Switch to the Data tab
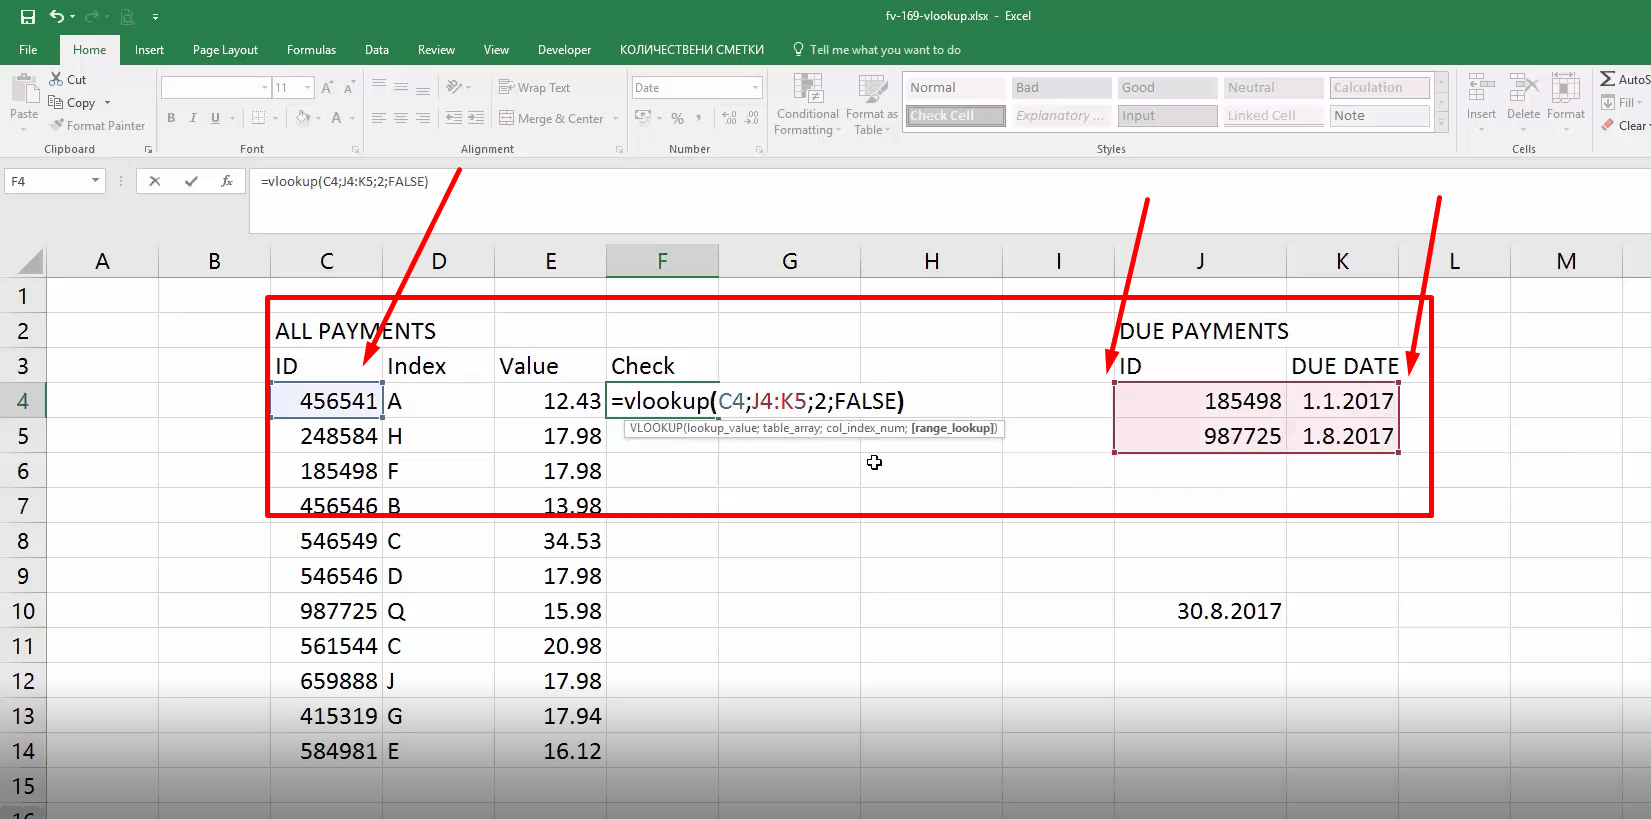Image resolution: width=1651 pixels, height=819 pixels. pyautogui.click(x=377, y=50)
